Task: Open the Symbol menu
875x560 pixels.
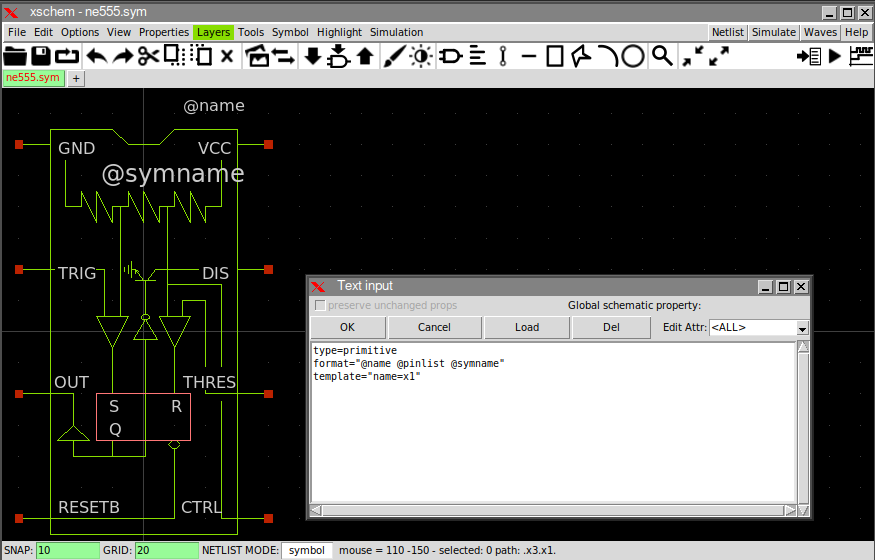Action: (x=290, y=32)
